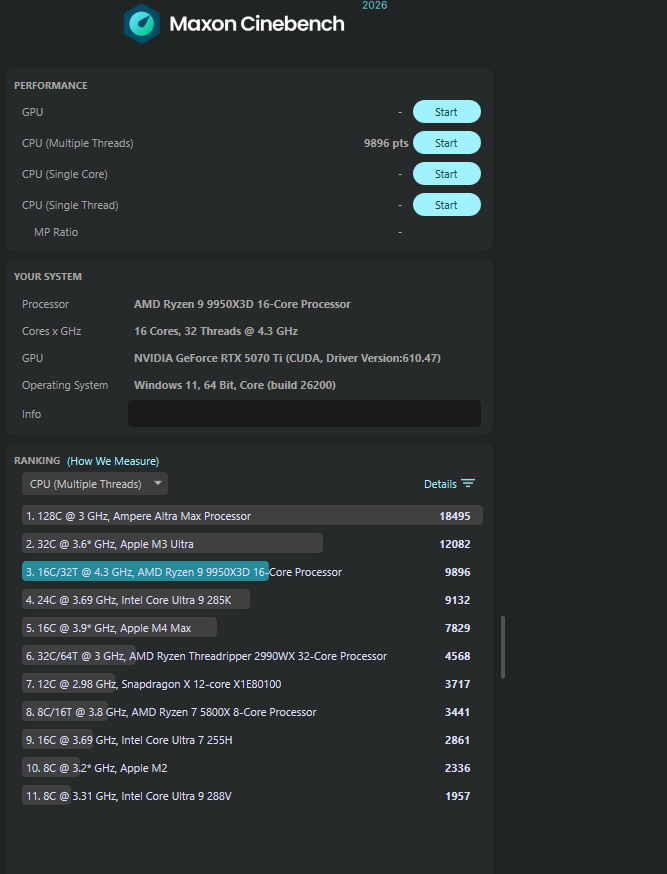Click the Operating System label
667x874 pixels.
click(x=65, y=385)
